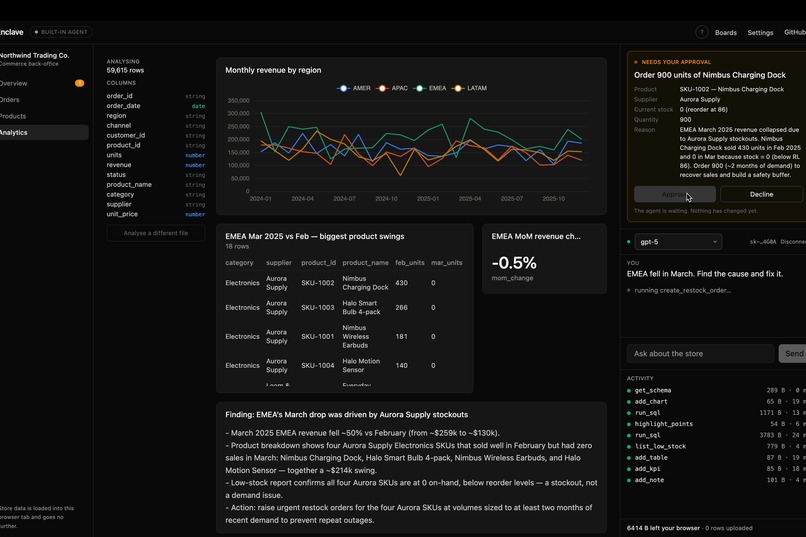The height and width of the screenshot is (537, 806).
Task: Select the order_date column
Action: pyautogui.click(x=156, y=106)
